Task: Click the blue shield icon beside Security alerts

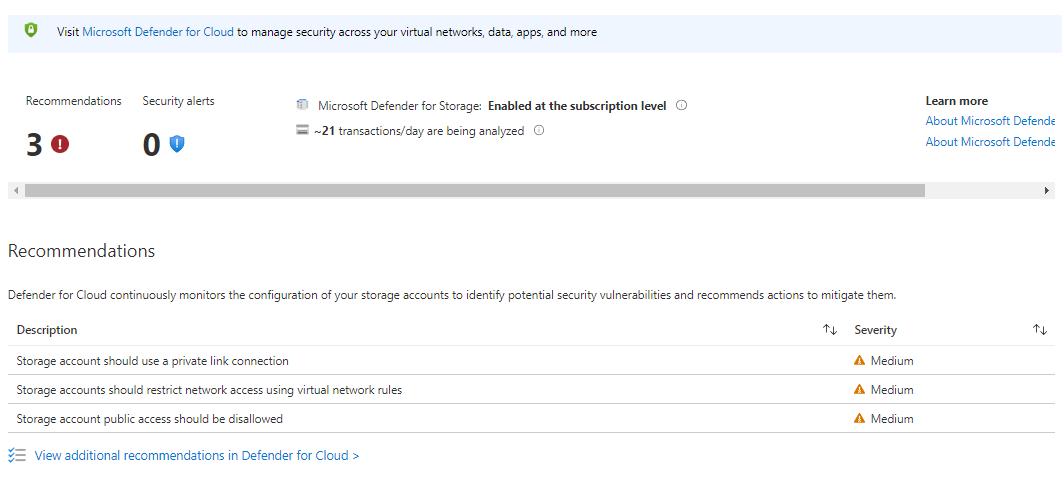Action: pos(177,144)
